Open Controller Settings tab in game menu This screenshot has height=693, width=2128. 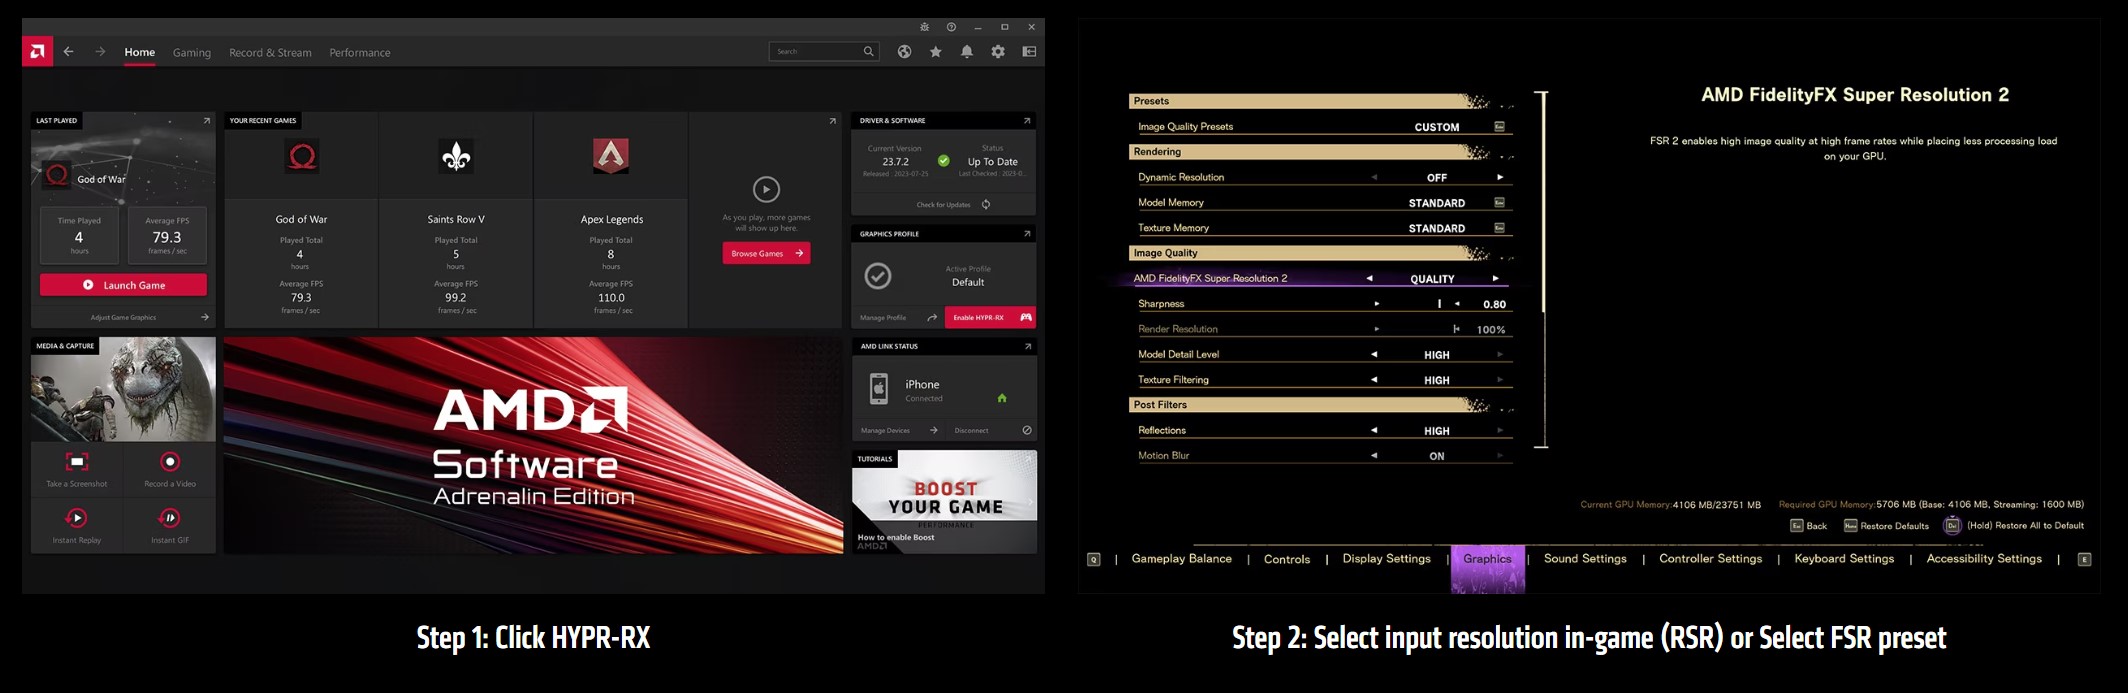click(x=1711, y=559)
